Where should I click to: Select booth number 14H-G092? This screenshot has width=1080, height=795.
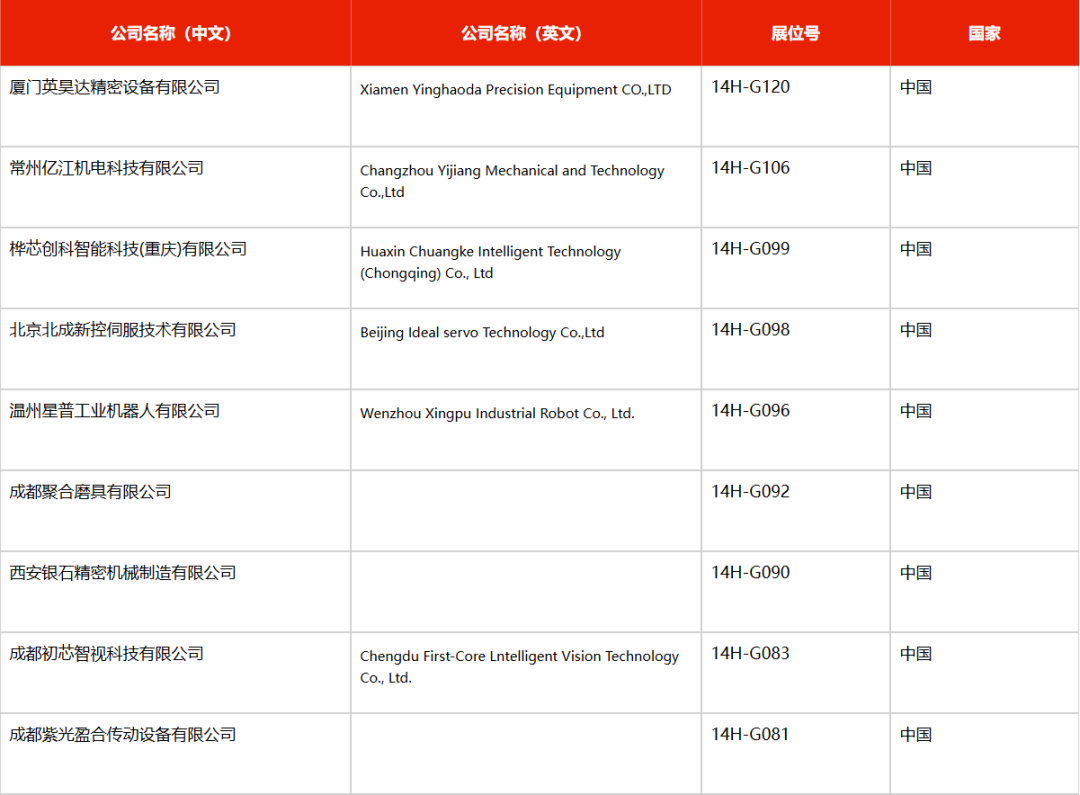click(751, 492)
